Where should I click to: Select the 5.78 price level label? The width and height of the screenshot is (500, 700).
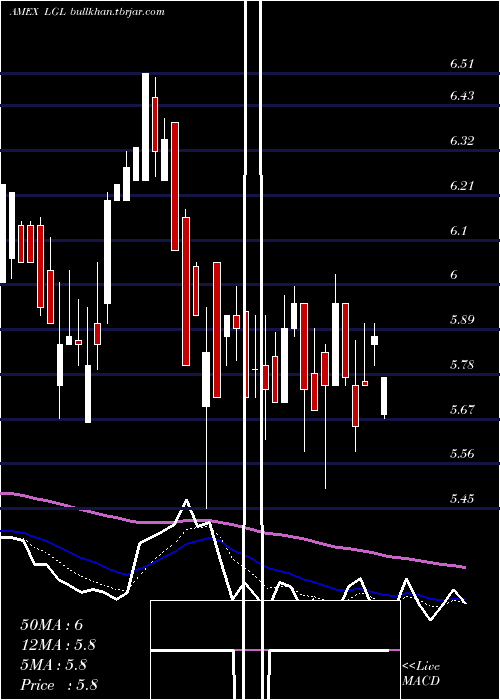coord(462,365)
